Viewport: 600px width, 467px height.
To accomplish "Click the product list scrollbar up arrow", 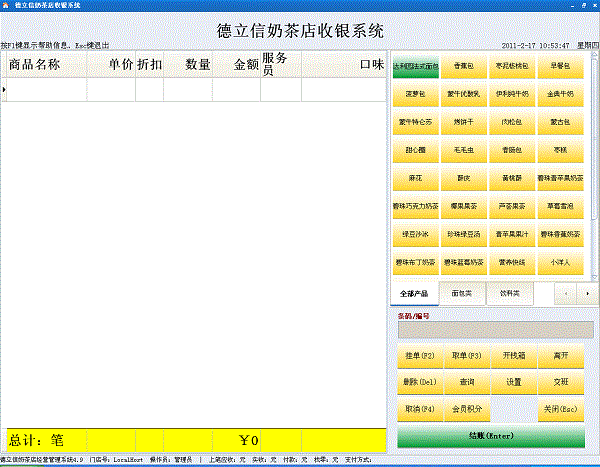I will (594, 55).
